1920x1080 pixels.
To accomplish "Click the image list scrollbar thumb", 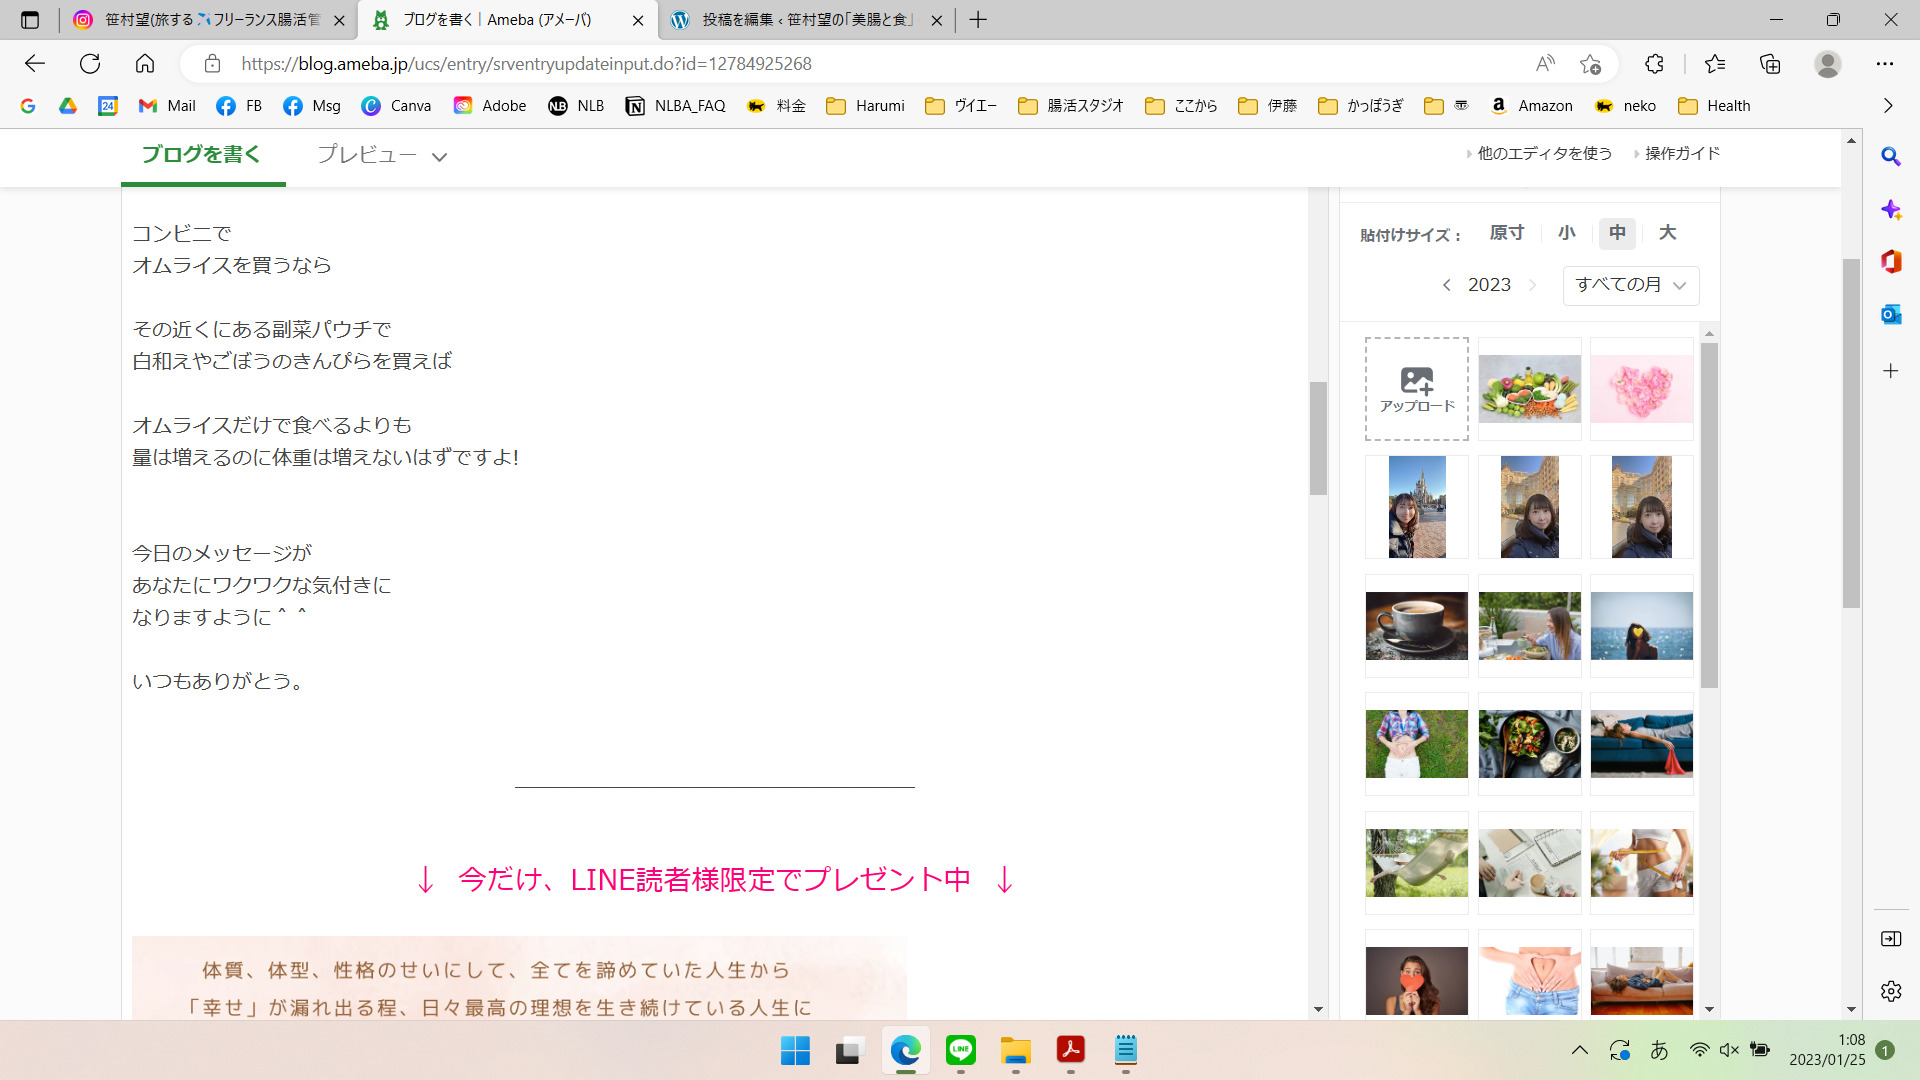I will click(x=1709, y=515).
